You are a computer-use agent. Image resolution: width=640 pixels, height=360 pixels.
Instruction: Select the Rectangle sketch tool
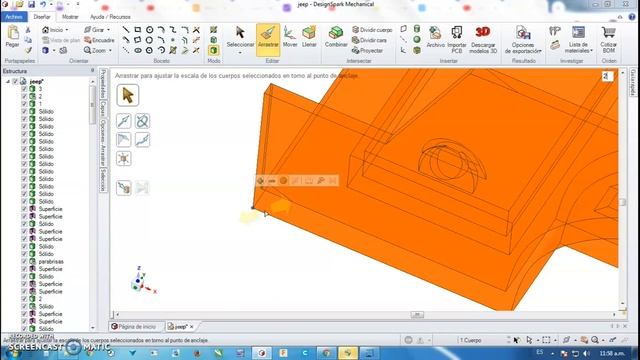pos(138,30)
